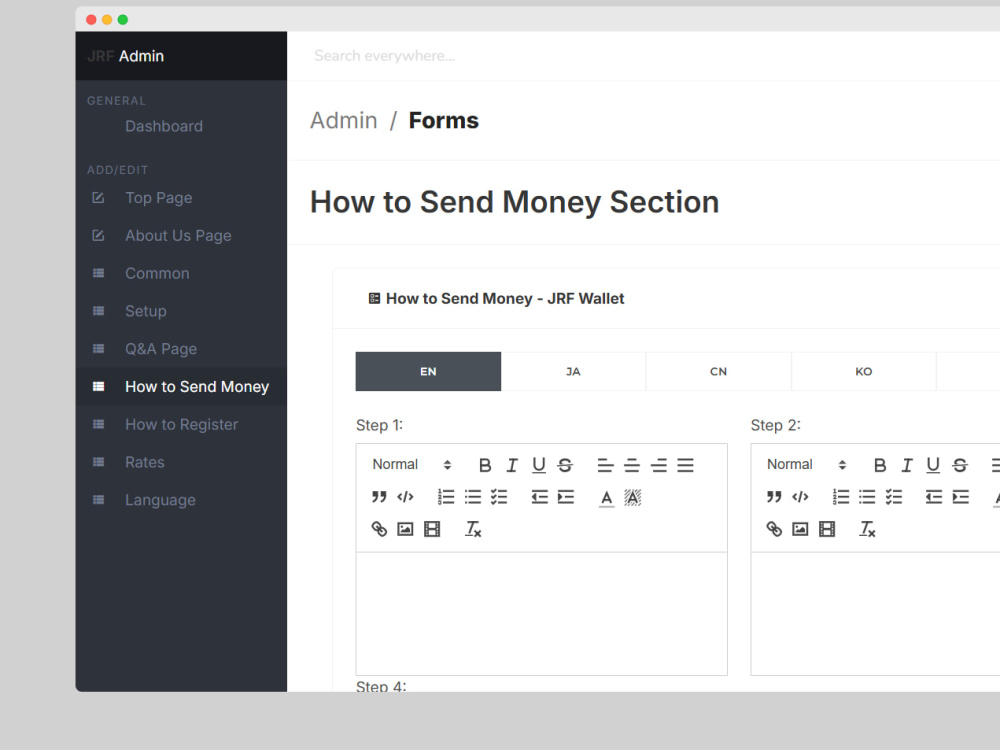Decrease indent in Step 2 editor

click(x=934, y=497)
